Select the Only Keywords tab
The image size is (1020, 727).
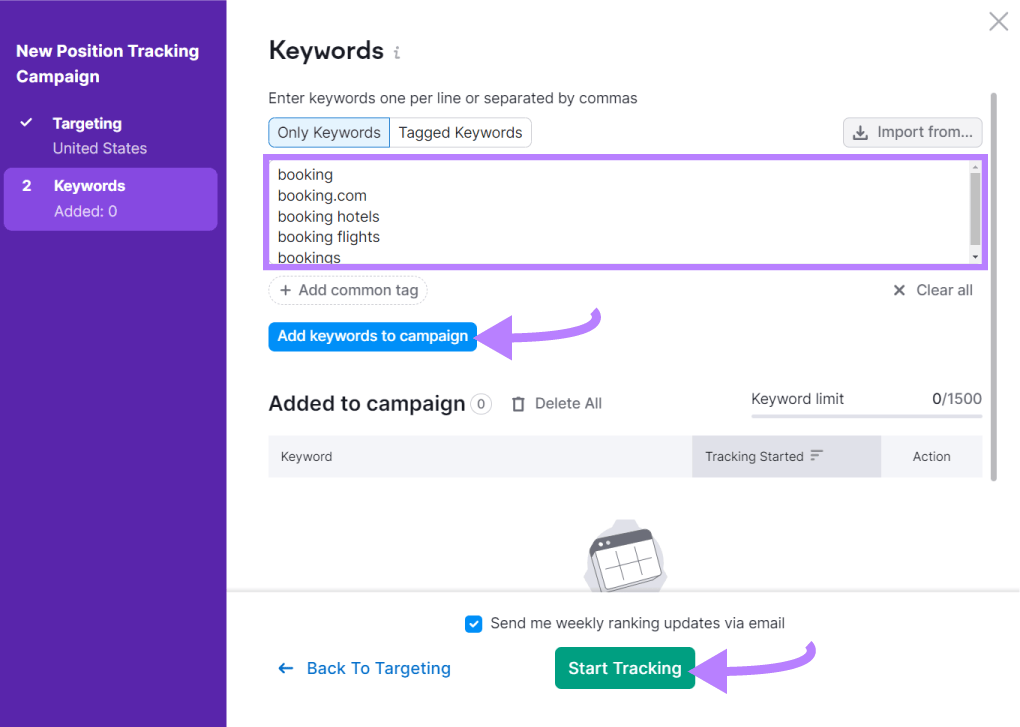point(328,131)
